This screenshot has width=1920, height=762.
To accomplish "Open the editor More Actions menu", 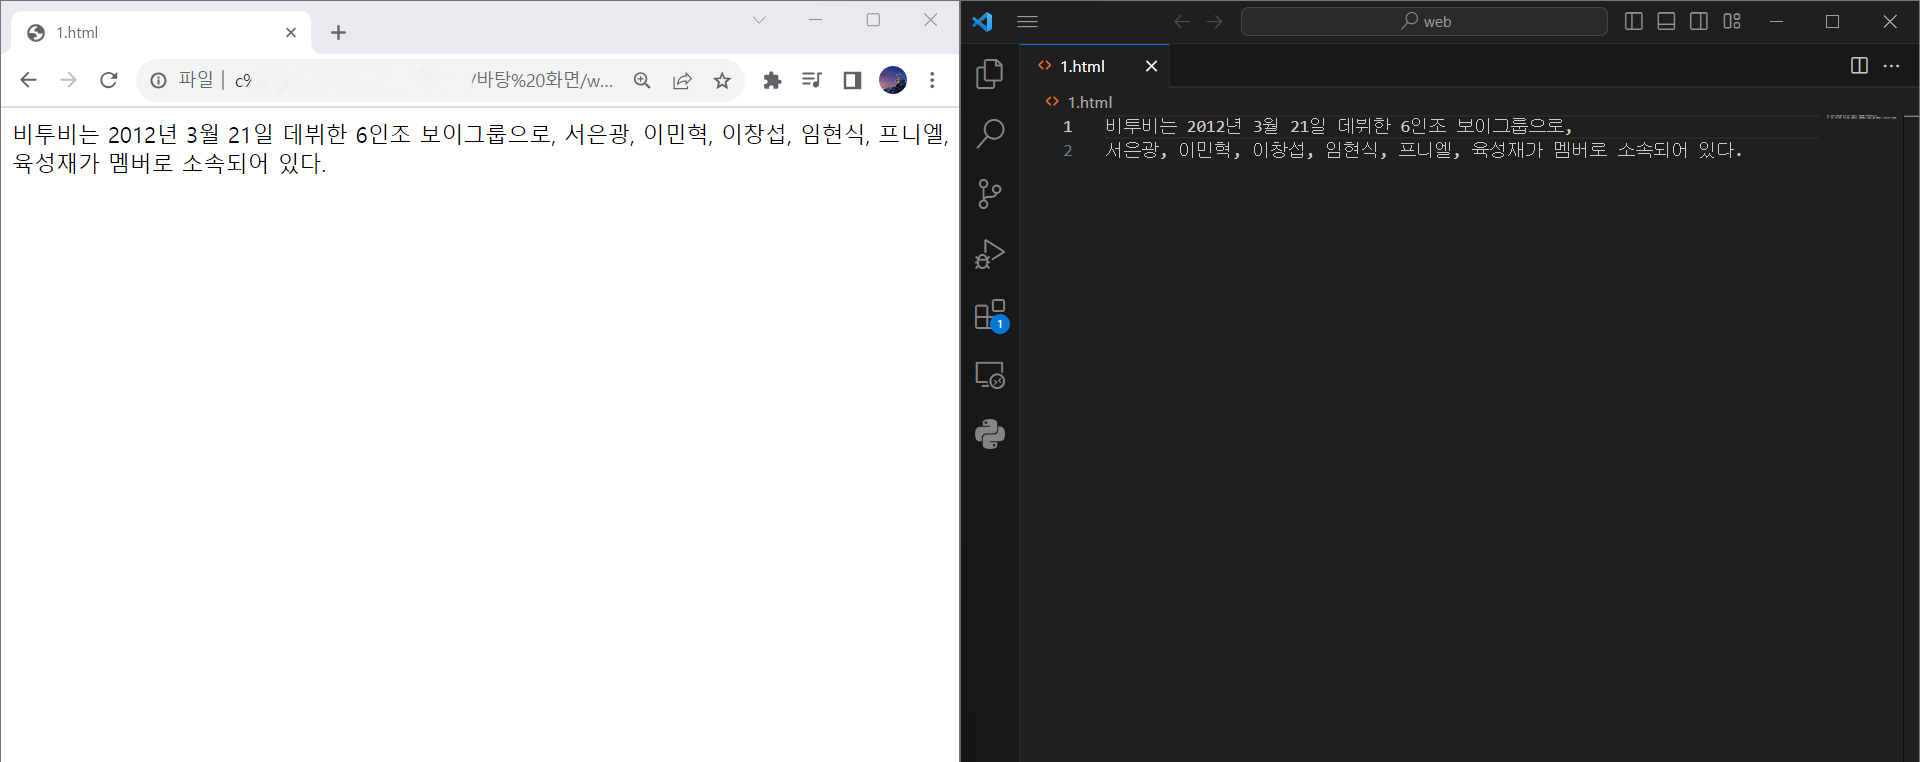I will point(1891,65).
